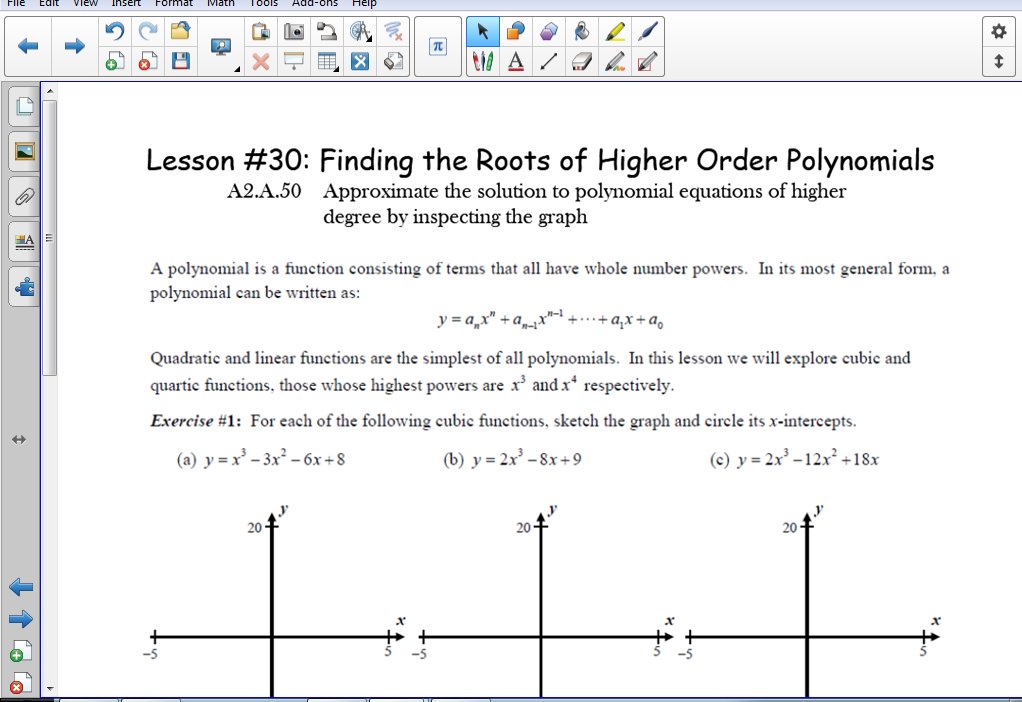The height and width of the screenshot is (702, 1022).
Task: Open the Add-ons puzzle piece panel
Action: tap(21, 287)
